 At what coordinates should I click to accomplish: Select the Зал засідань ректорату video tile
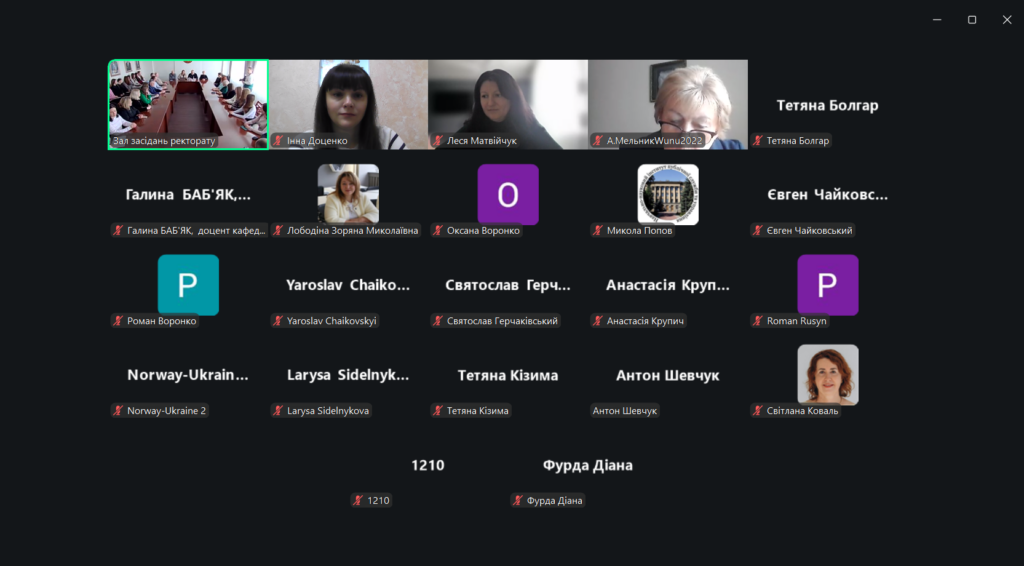coord(188,104)
